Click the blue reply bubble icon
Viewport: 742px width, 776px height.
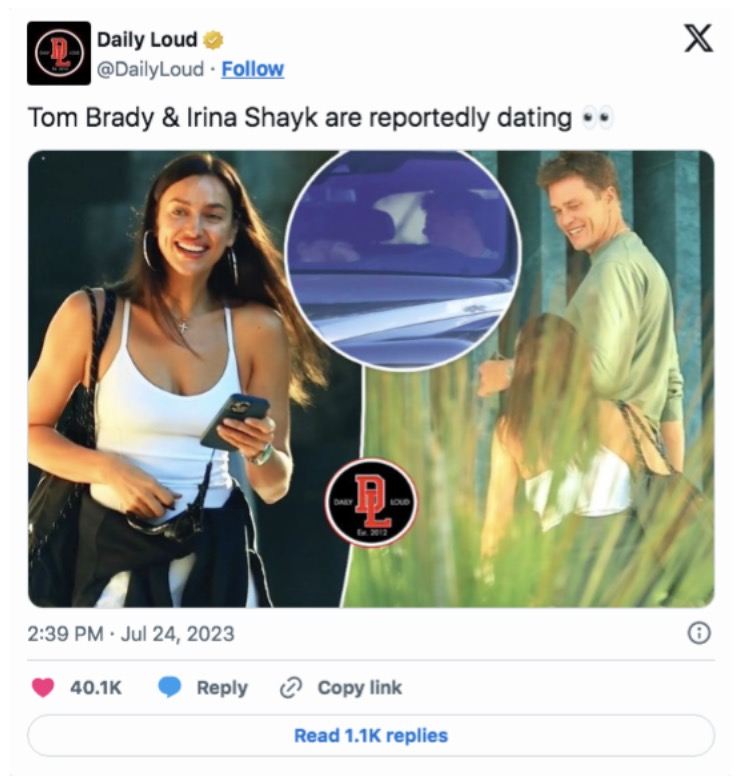point(170,687)
